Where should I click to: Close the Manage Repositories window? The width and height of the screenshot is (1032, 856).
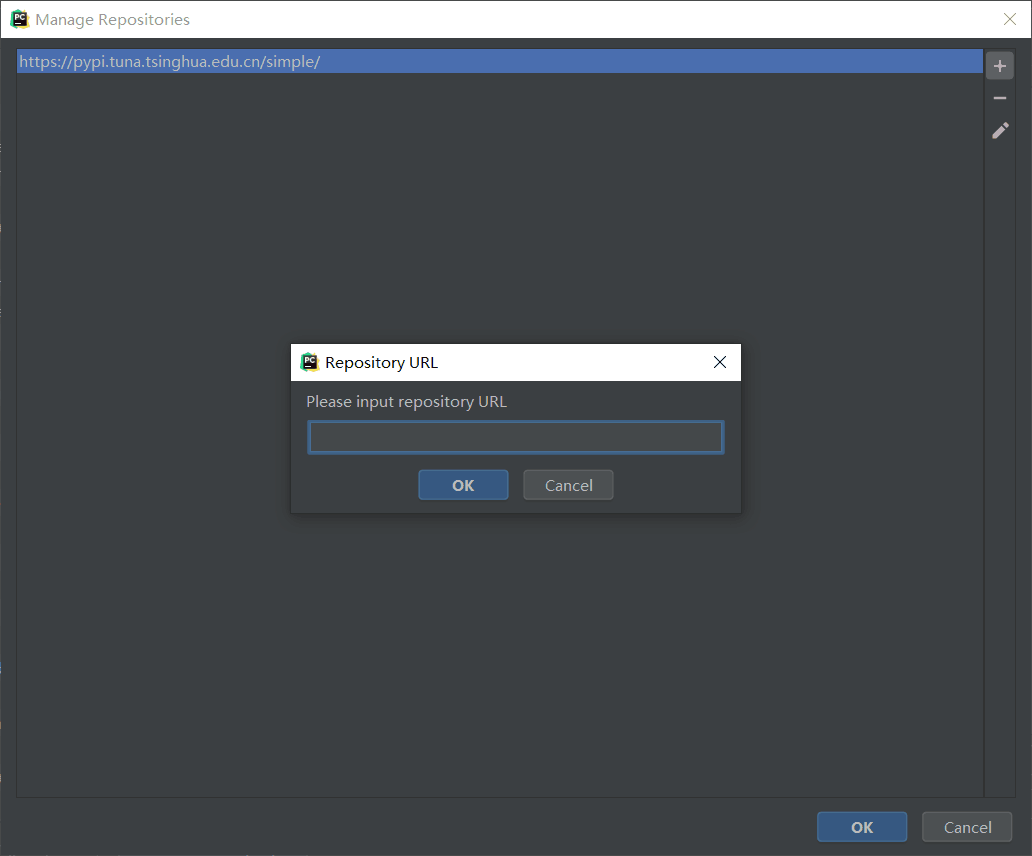pos(1010,19)
